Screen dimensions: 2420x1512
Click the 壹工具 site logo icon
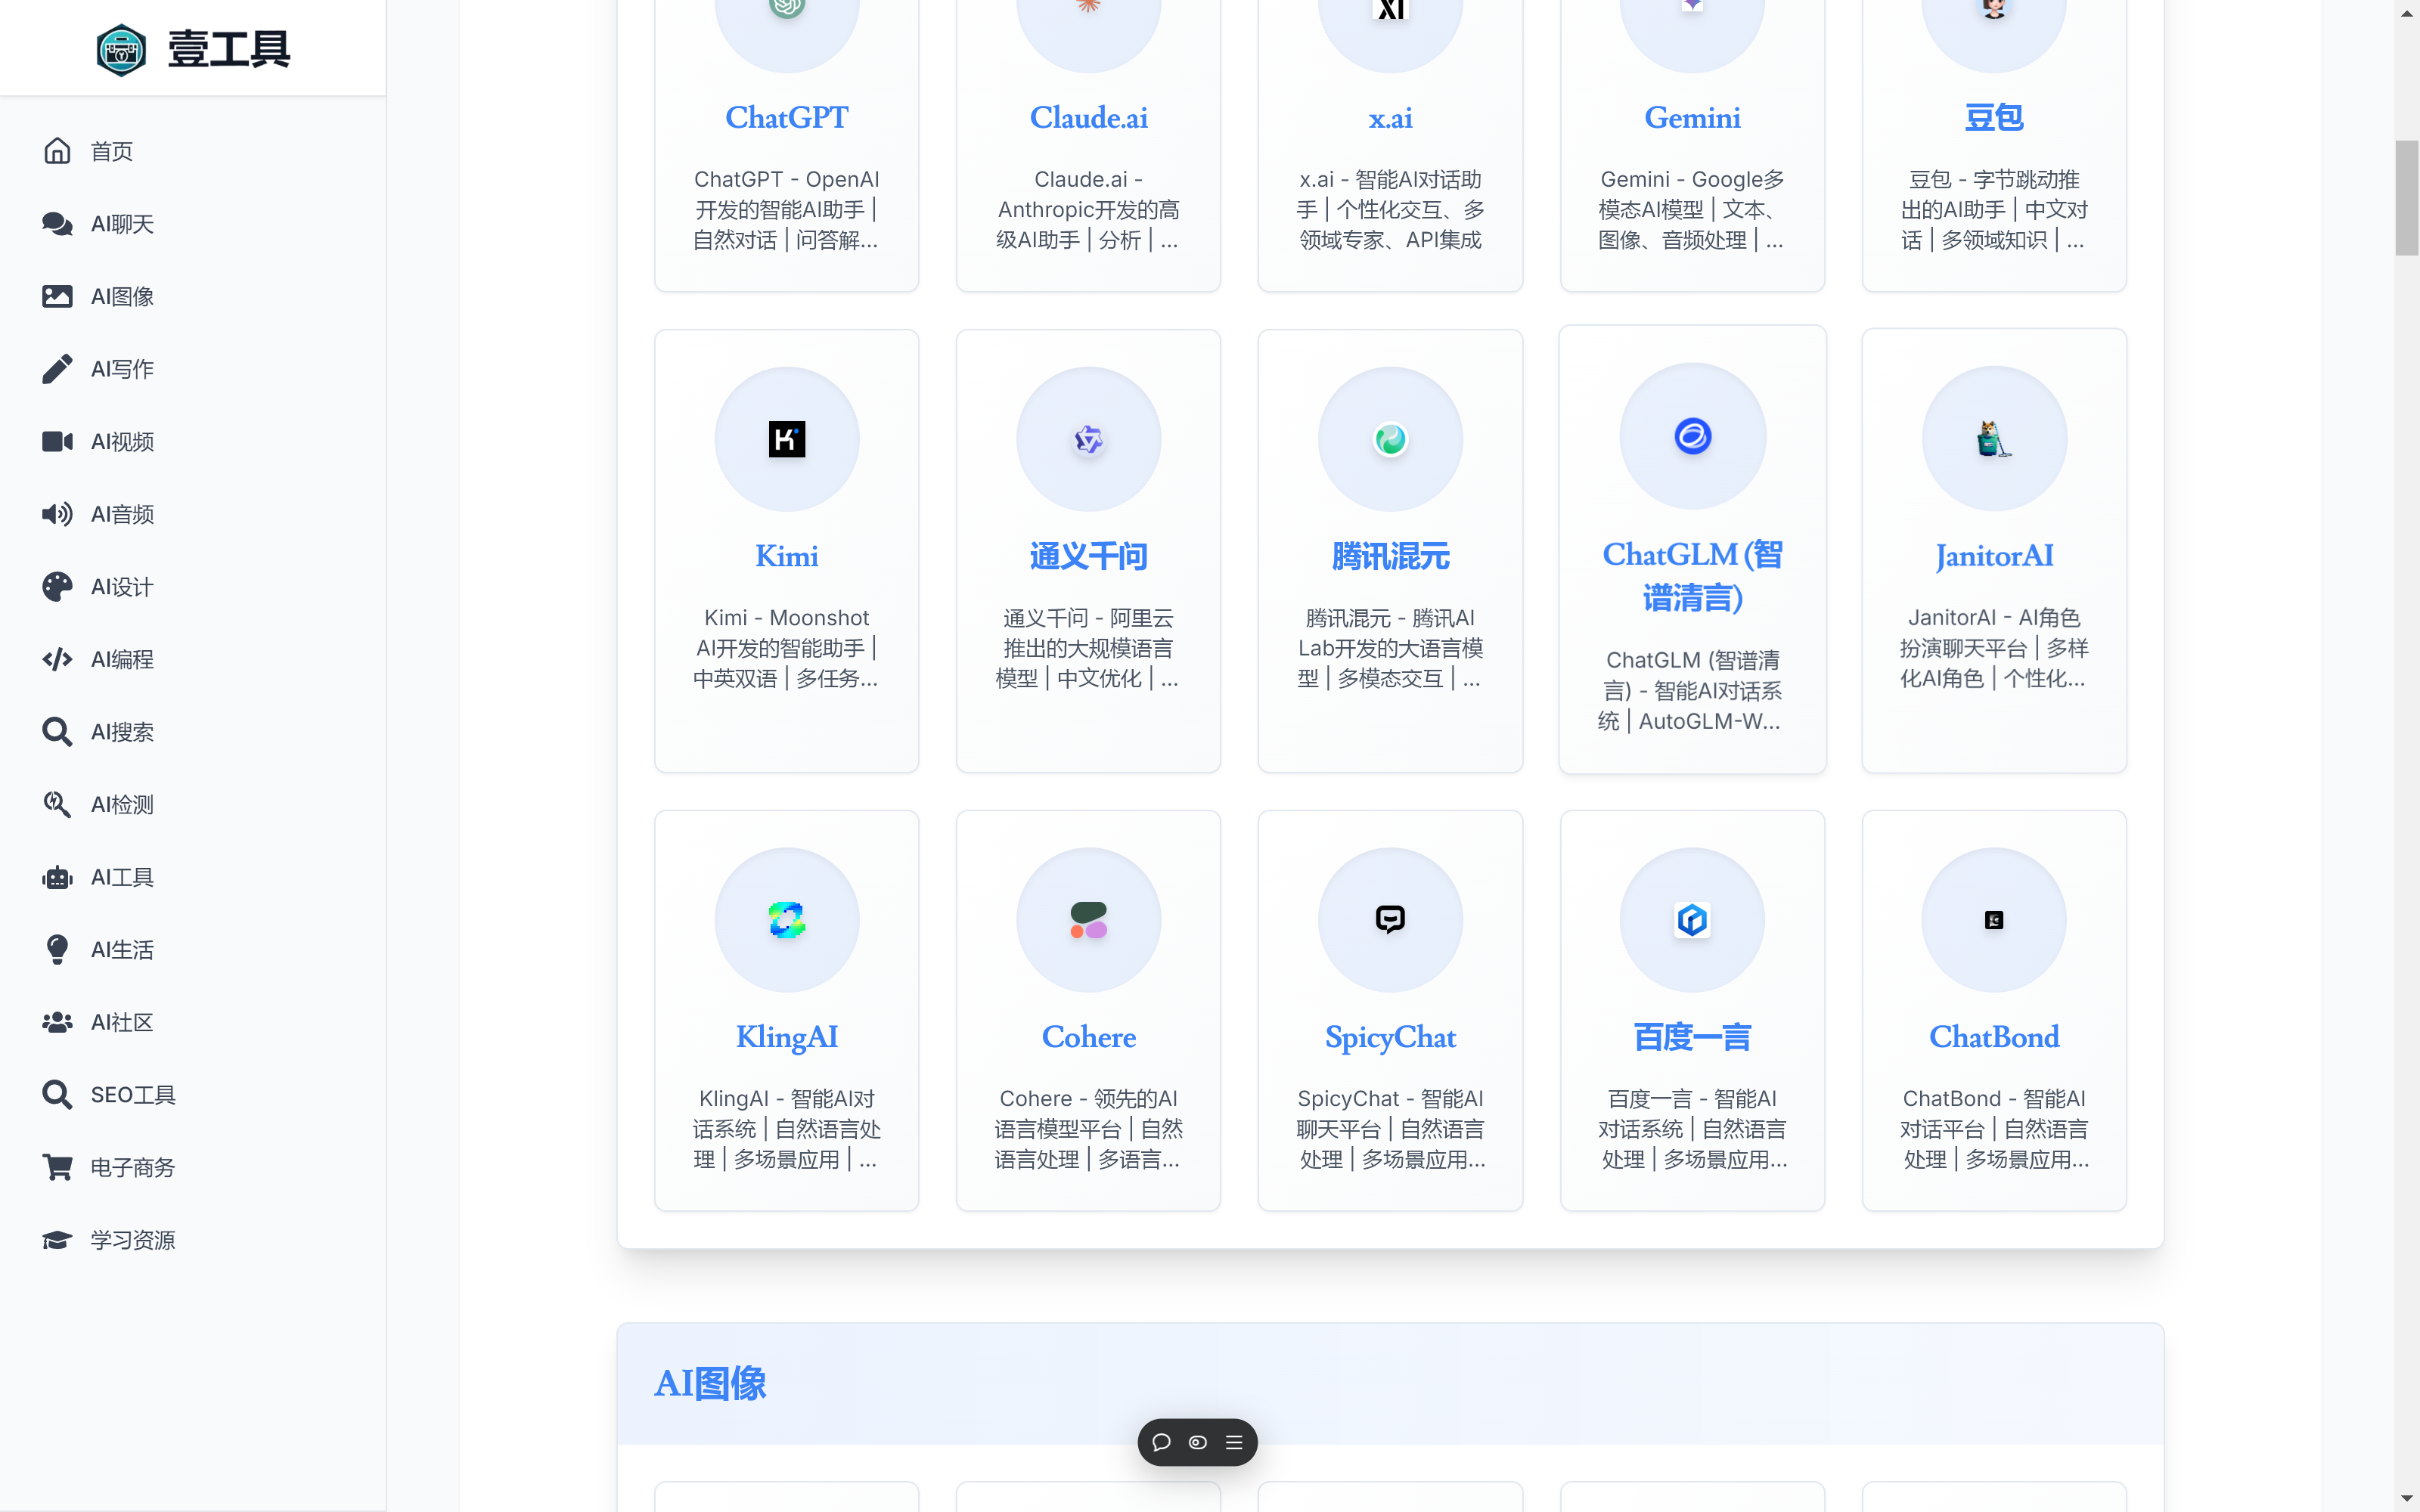(121, 49)
